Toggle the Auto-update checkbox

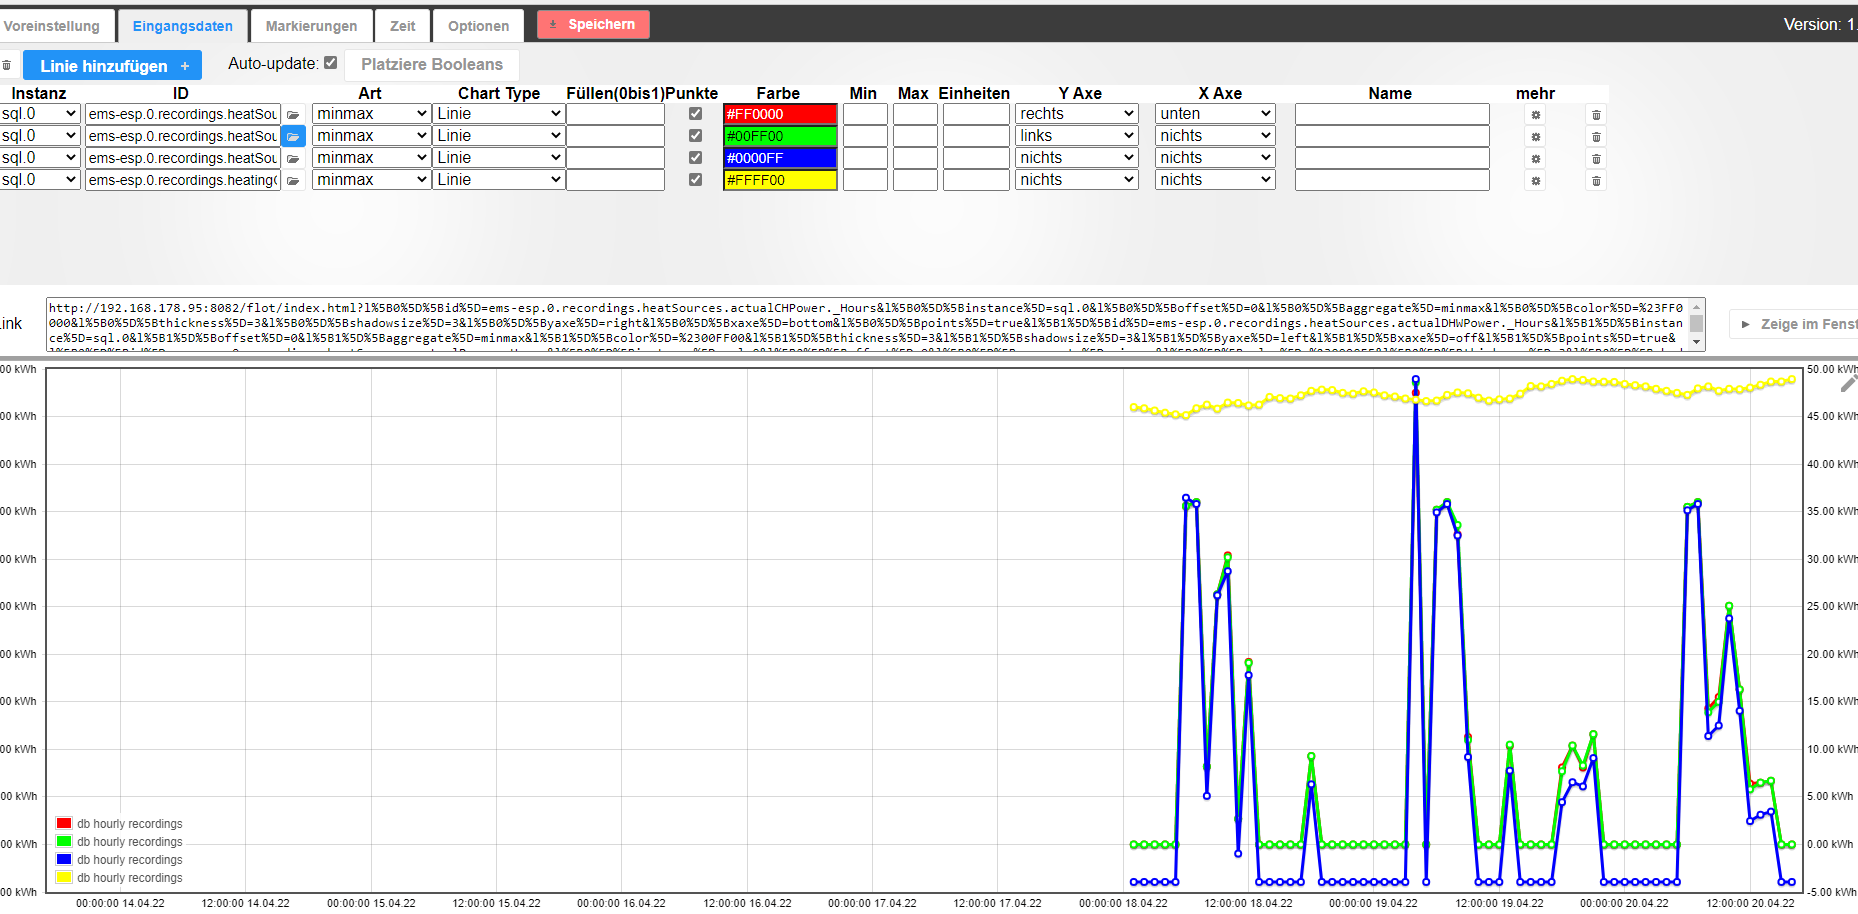pyautogui.click(x=330, y=62)
